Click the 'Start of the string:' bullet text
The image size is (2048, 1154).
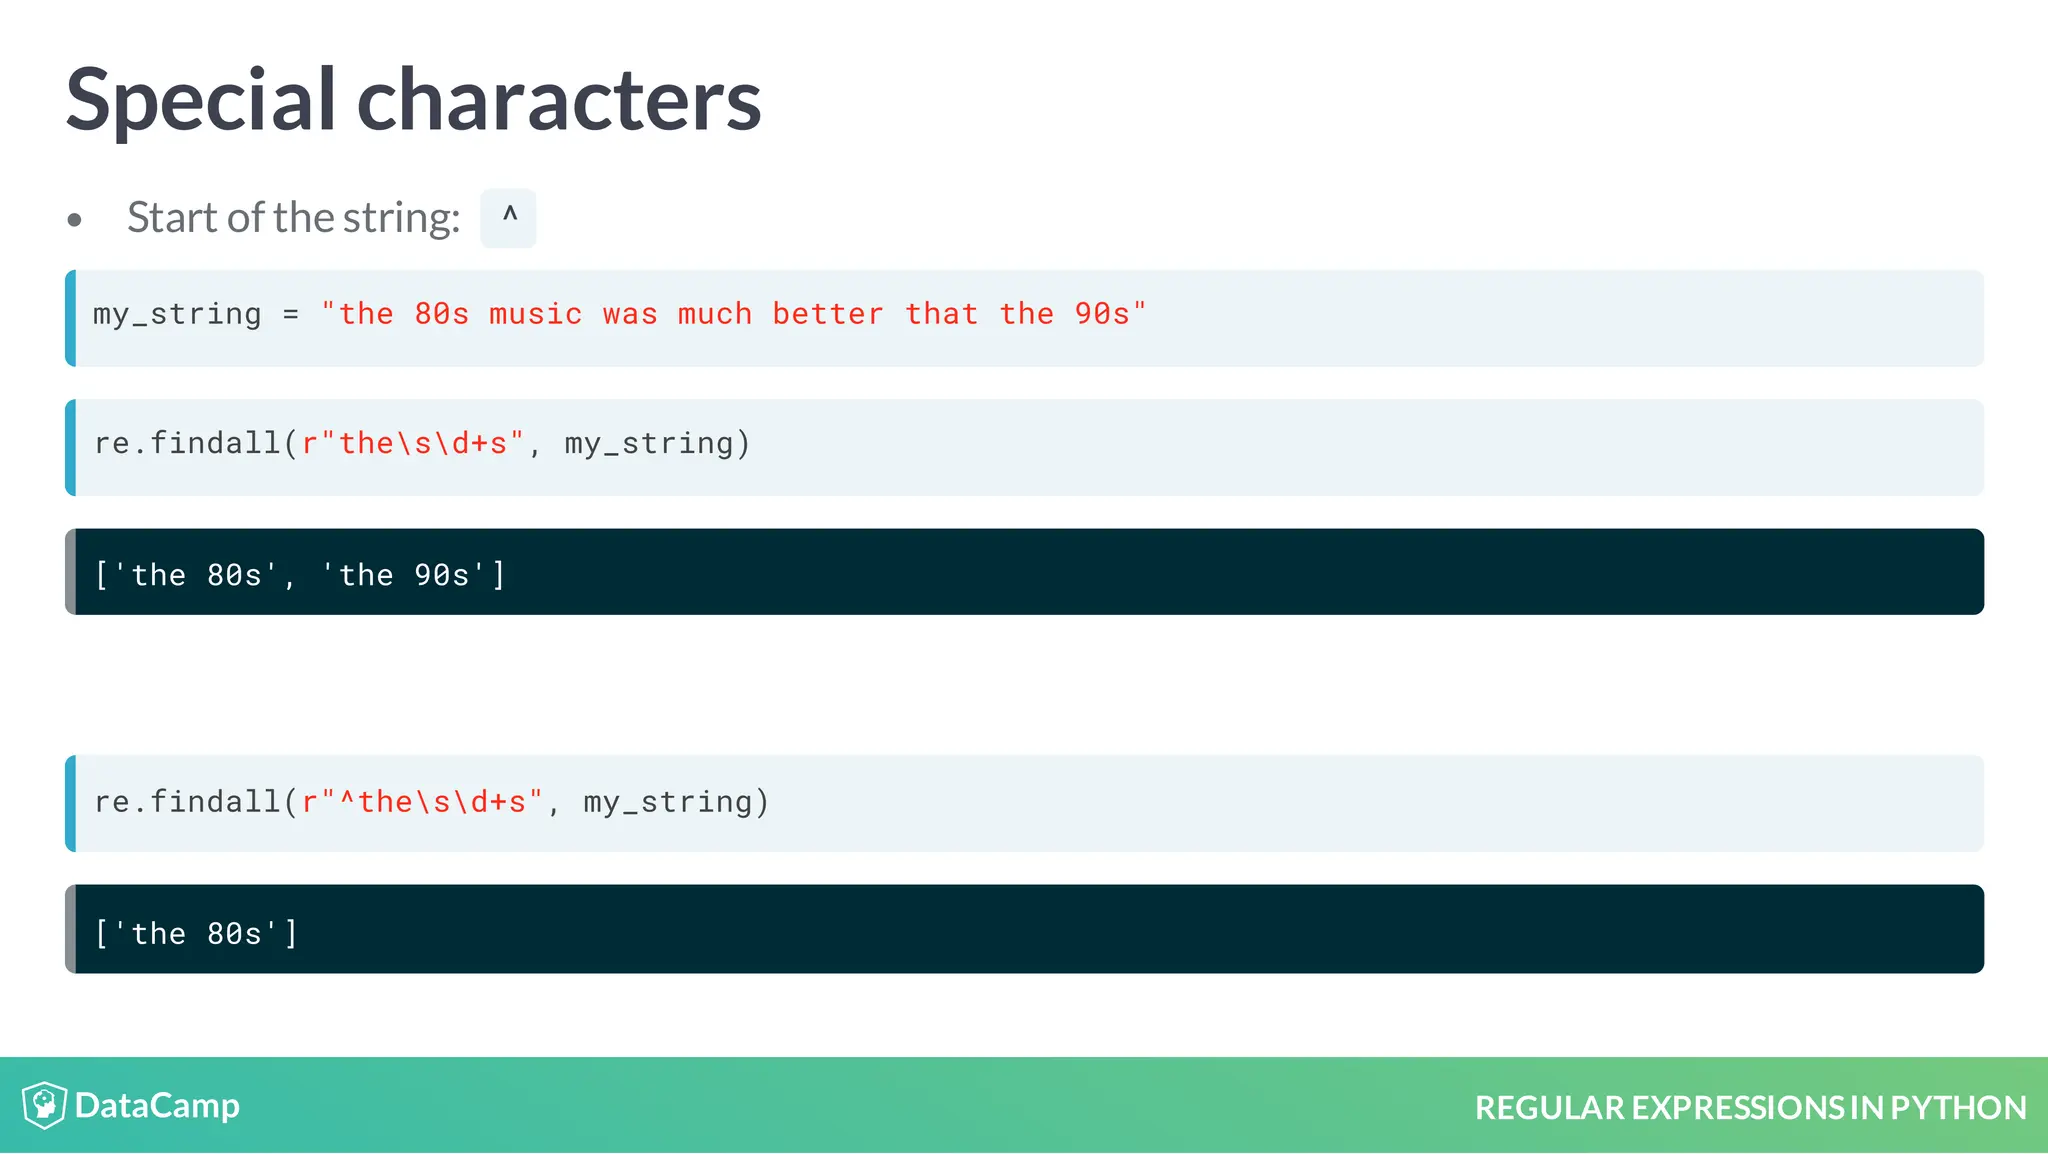pyautogui.click(x=293, y=218)
